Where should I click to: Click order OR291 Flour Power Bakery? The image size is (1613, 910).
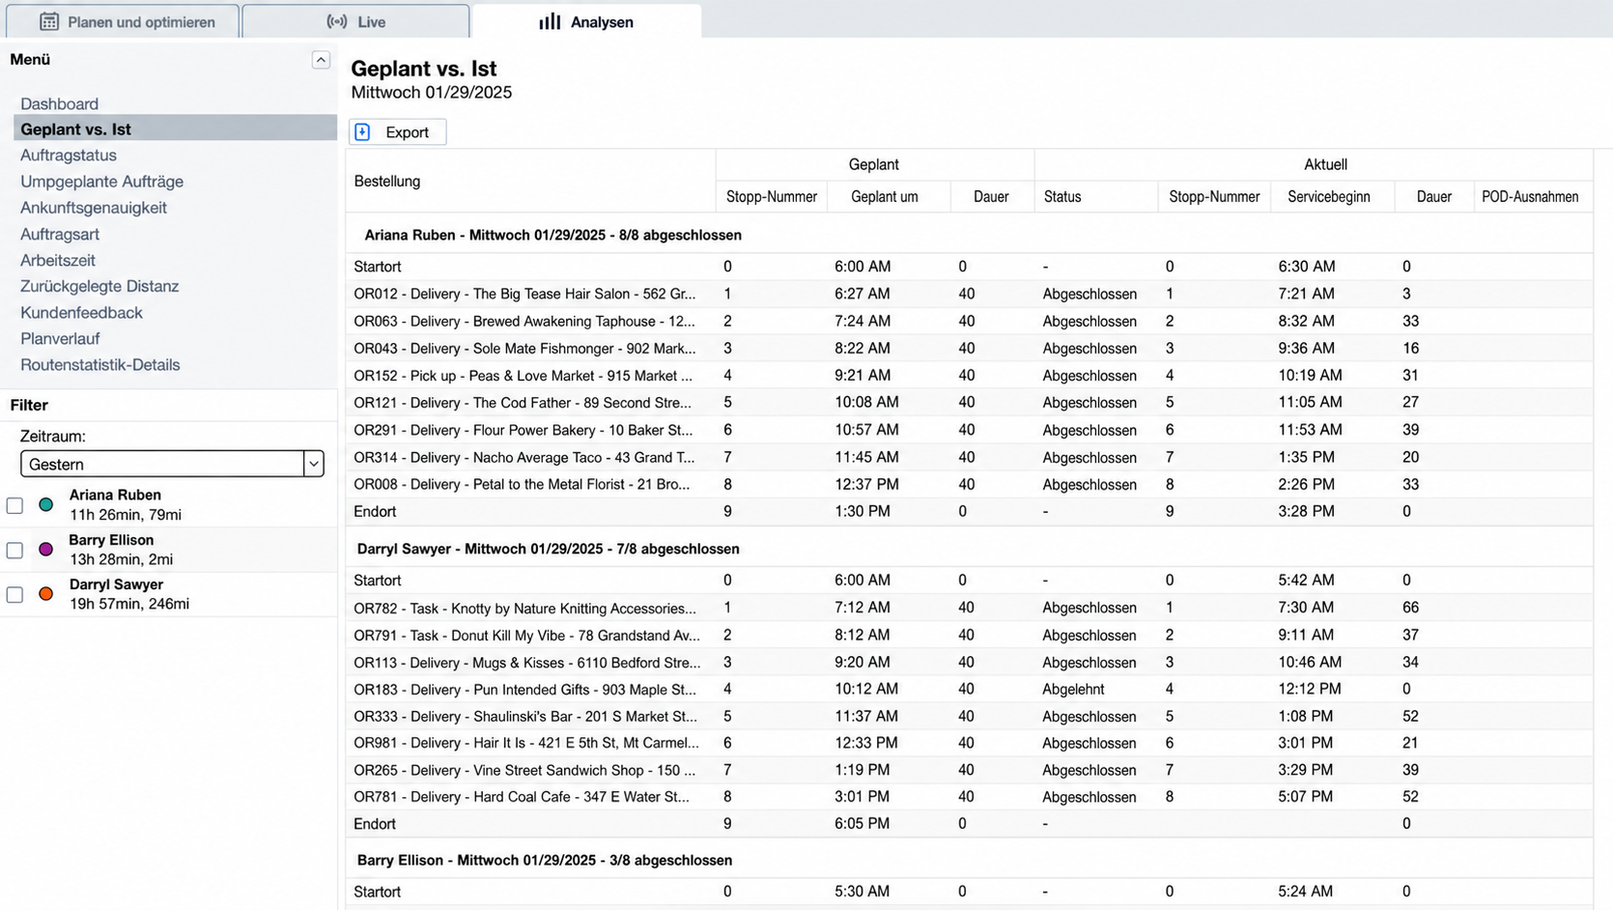pyautogui.click(x=523, y=430)
